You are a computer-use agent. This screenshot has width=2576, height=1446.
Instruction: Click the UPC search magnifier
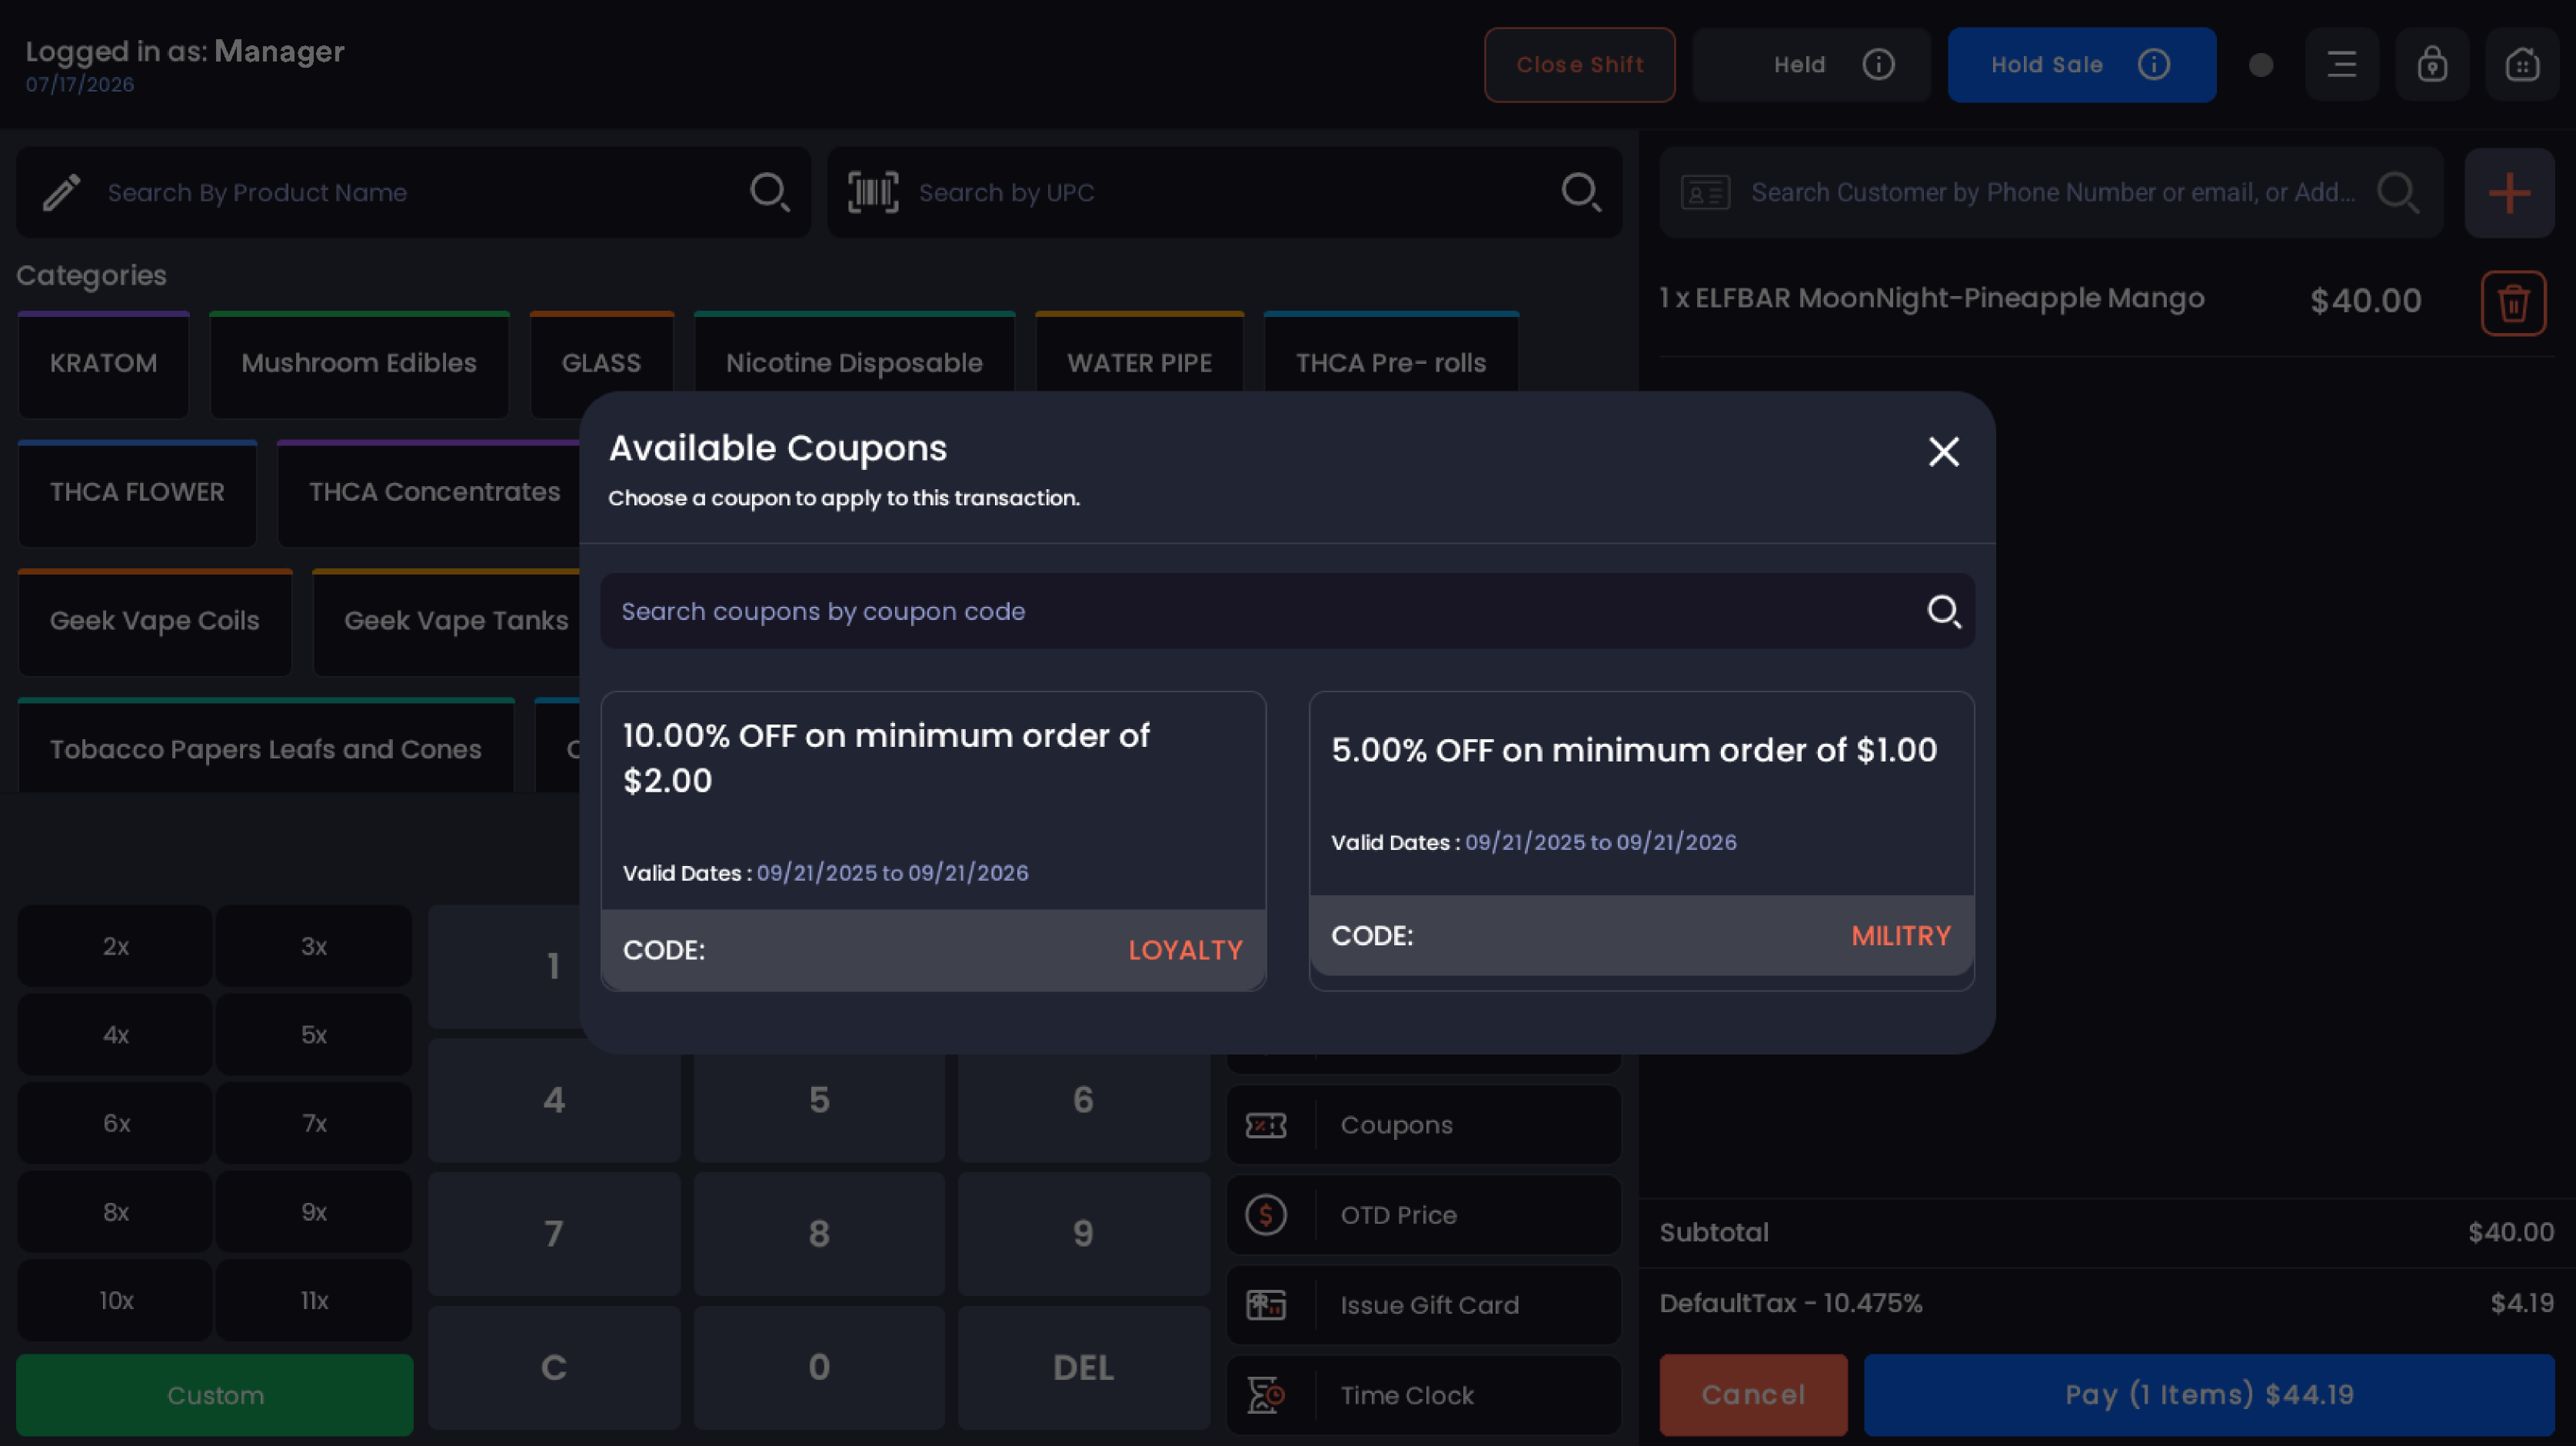point(1580,192)
